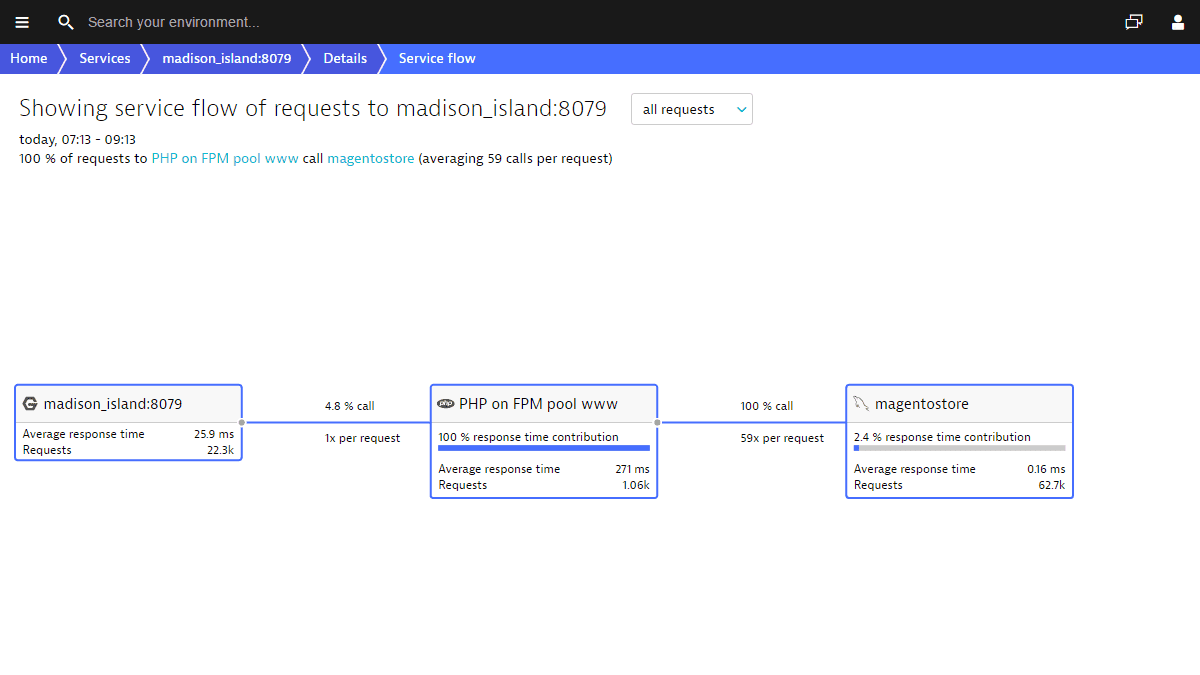
Task: Open the hamburger navigation menu
Action: pyautogui.click(x=22, y=22)
